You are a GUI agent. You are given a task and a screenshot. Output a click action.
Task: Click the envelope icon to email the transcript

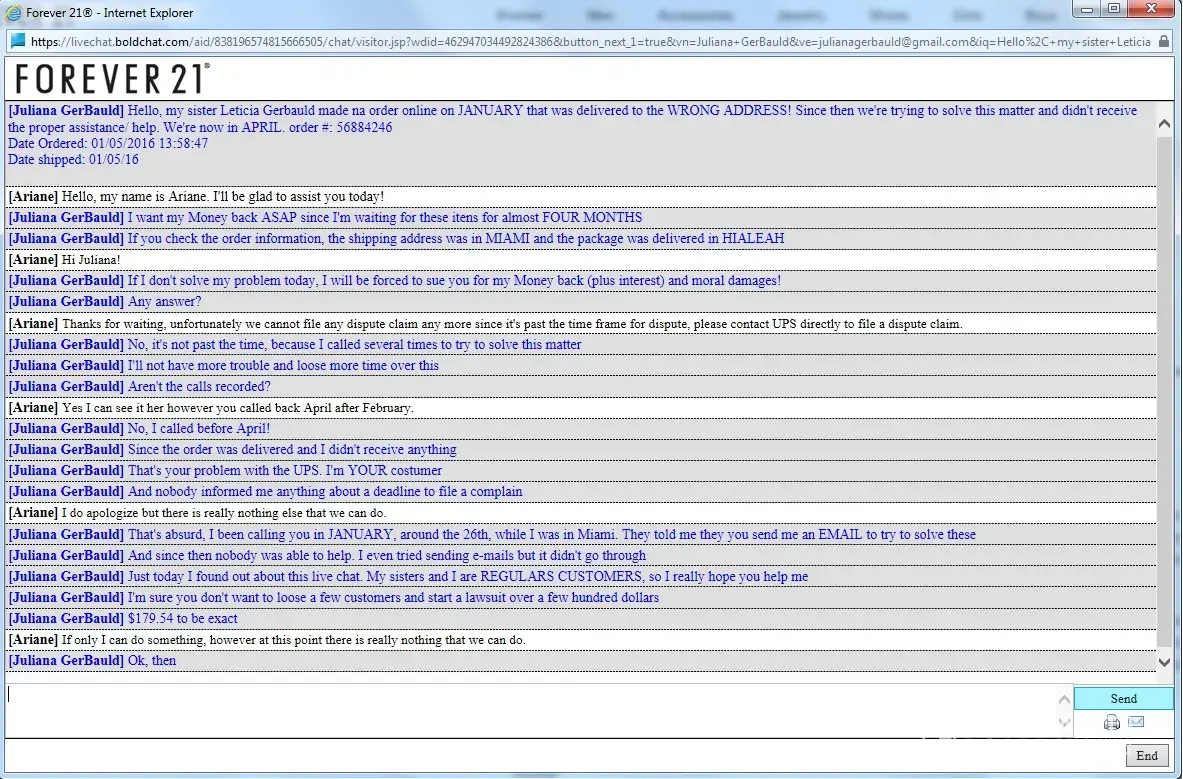tap(1136, 722)
